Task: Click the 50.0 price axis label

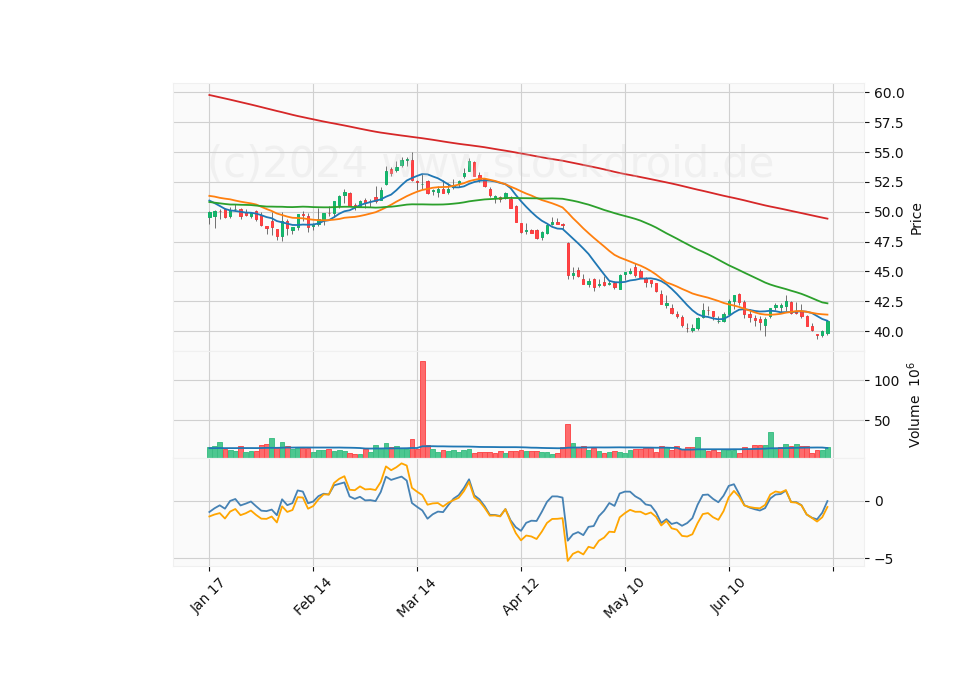Action: [x=889, y=212]
